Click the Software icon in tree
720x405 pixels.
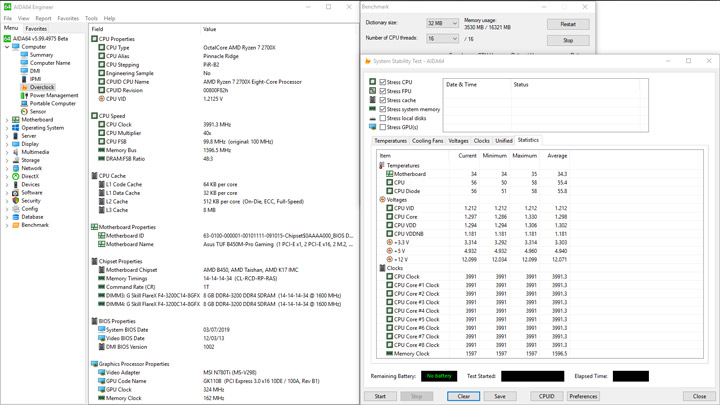[x=16, y=192]
